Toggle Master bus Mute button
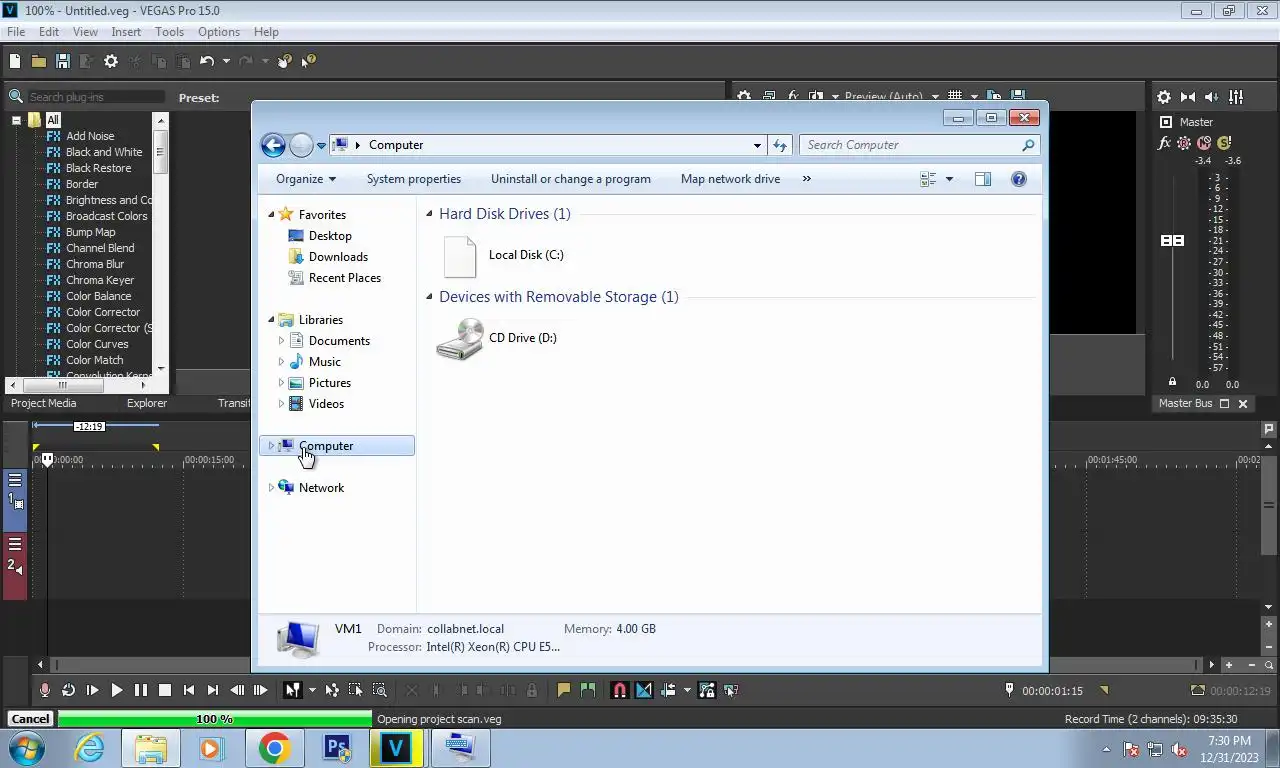1280x768 pixels. tap(1204, 143)
